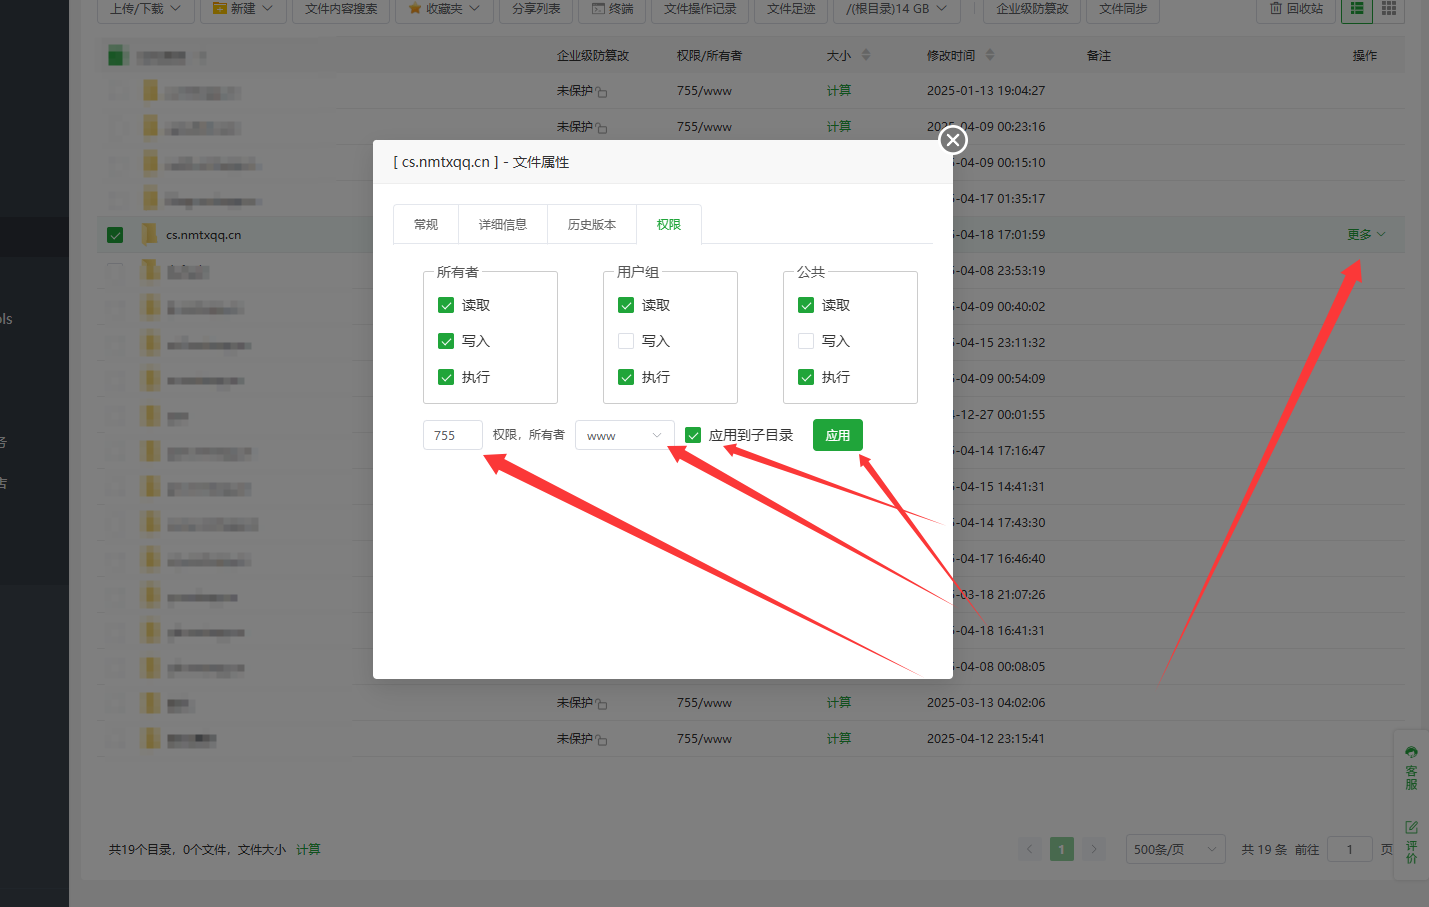Enable 写入 permission for 公共
The height and width of the screenshot is (907, 1429).
[806, 341]
